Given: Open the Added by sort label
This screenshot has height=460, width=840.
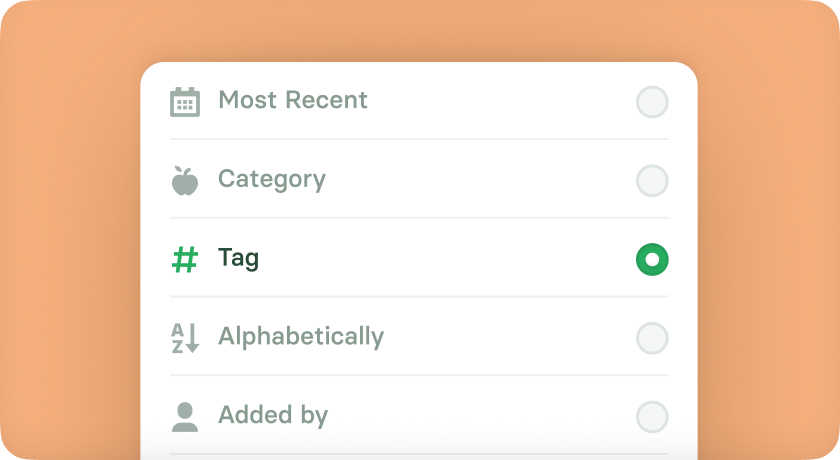Looking at the screenshot, I should click(273, 416).
